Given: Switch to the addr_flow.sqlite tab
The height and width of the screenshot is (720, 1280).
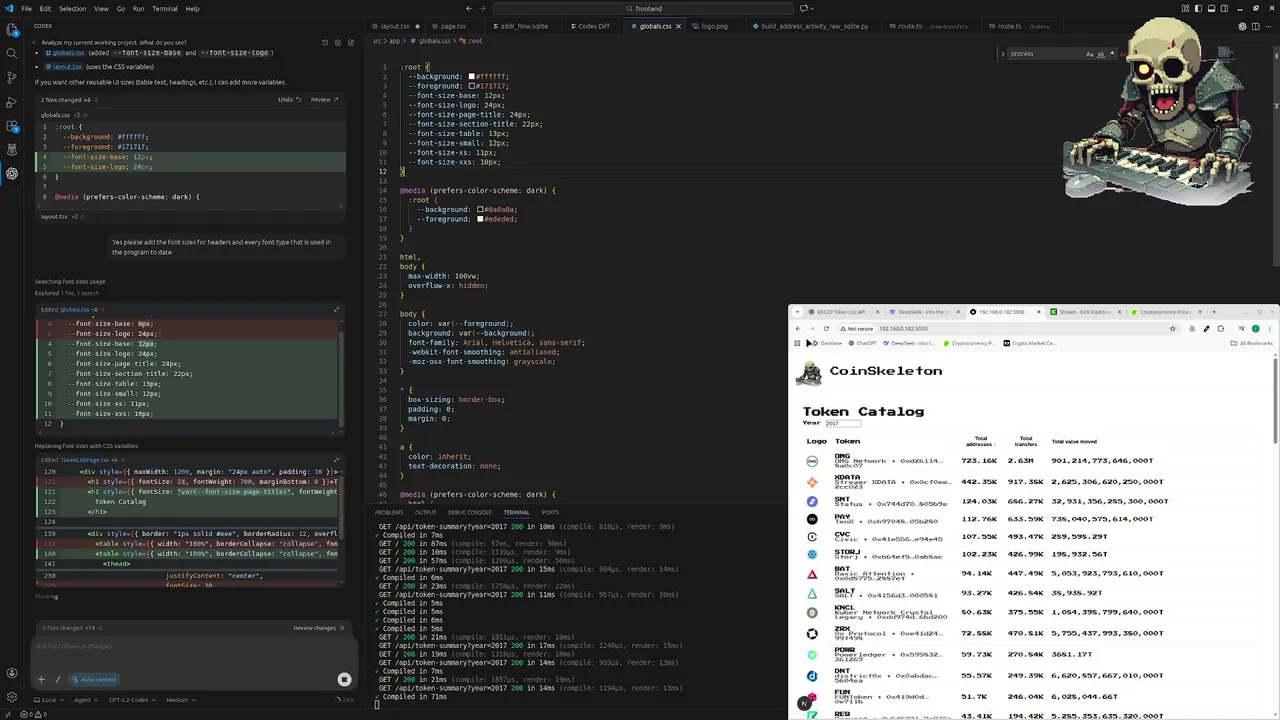Looking at the screenshot, I should [524, 26].
